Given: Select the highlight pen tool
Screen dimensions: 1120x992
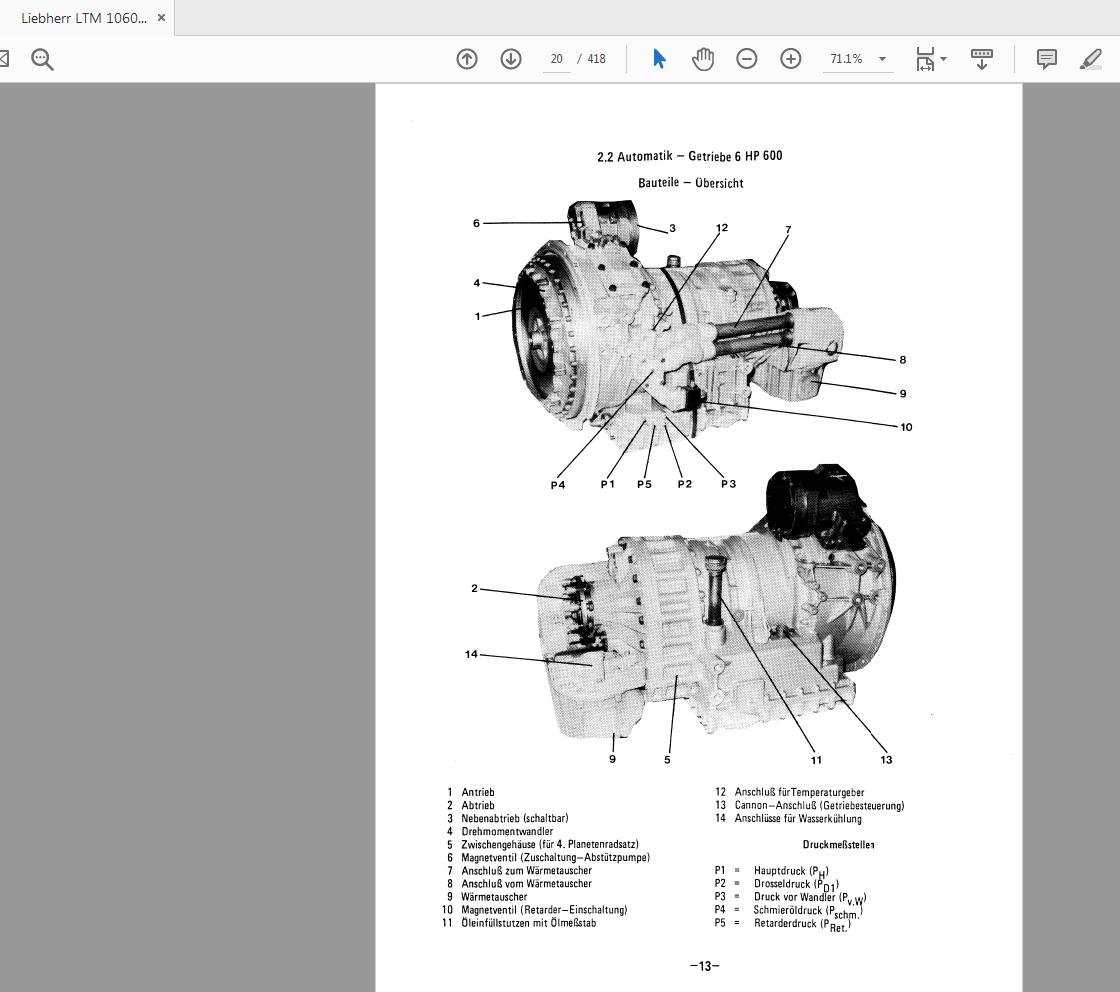Looking at the screenshot, I should point(1091,59).
